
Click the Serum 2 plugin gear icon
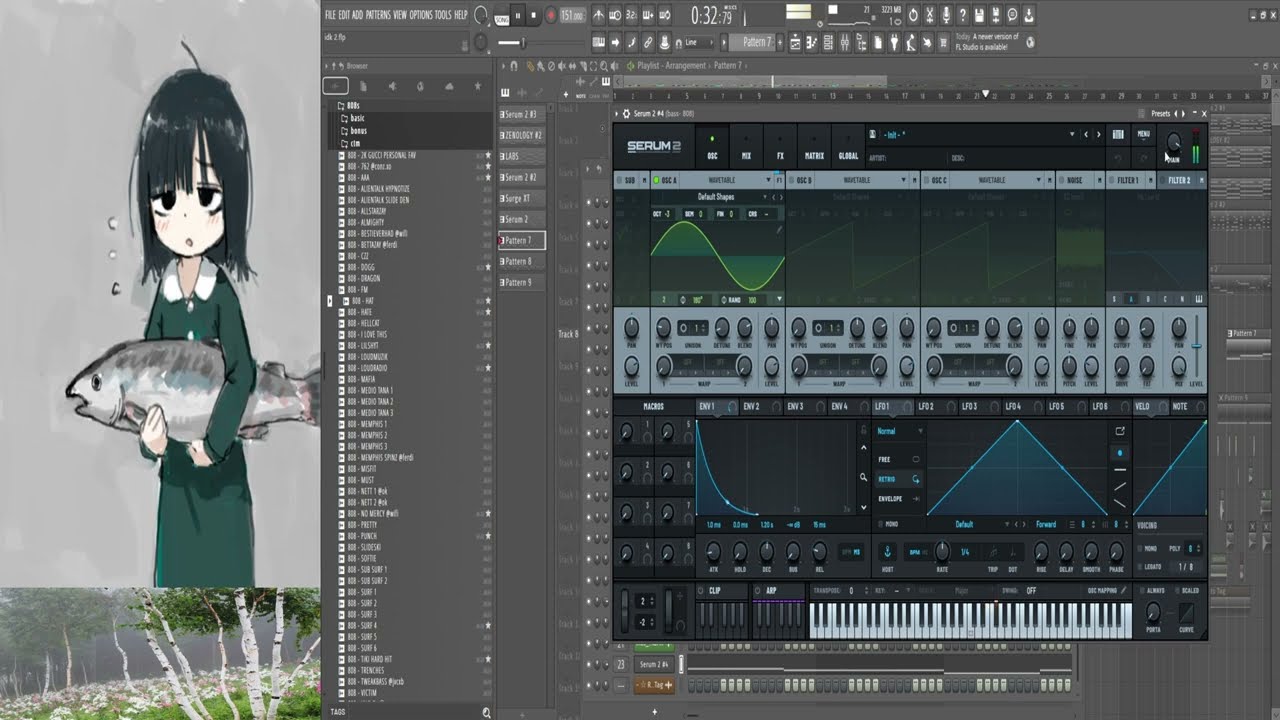coord(627,114)
